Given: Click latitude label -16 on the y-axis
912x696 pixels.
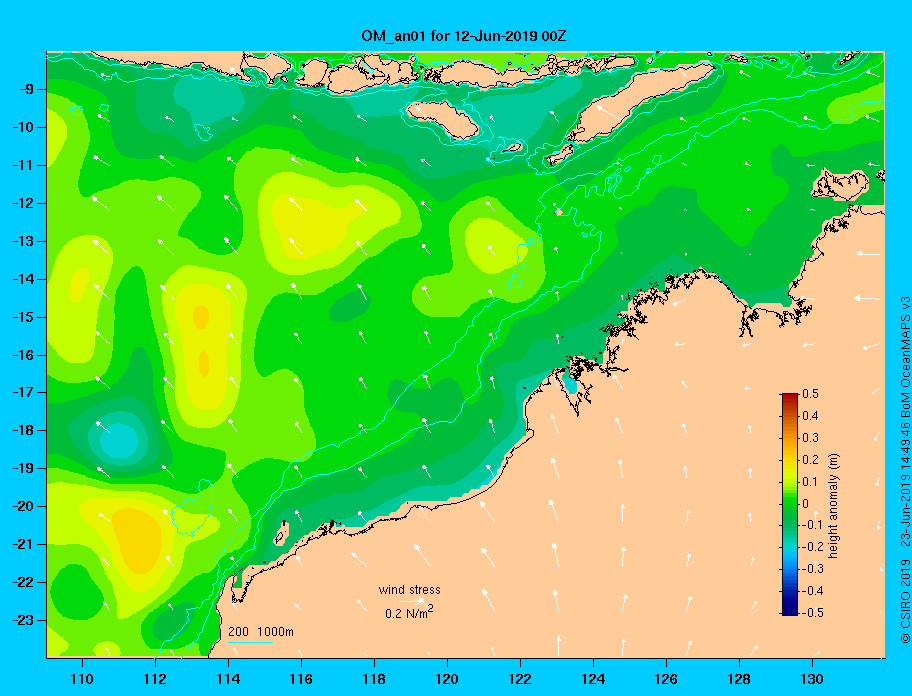Looking at the screenshot, I should click(25, 355).
